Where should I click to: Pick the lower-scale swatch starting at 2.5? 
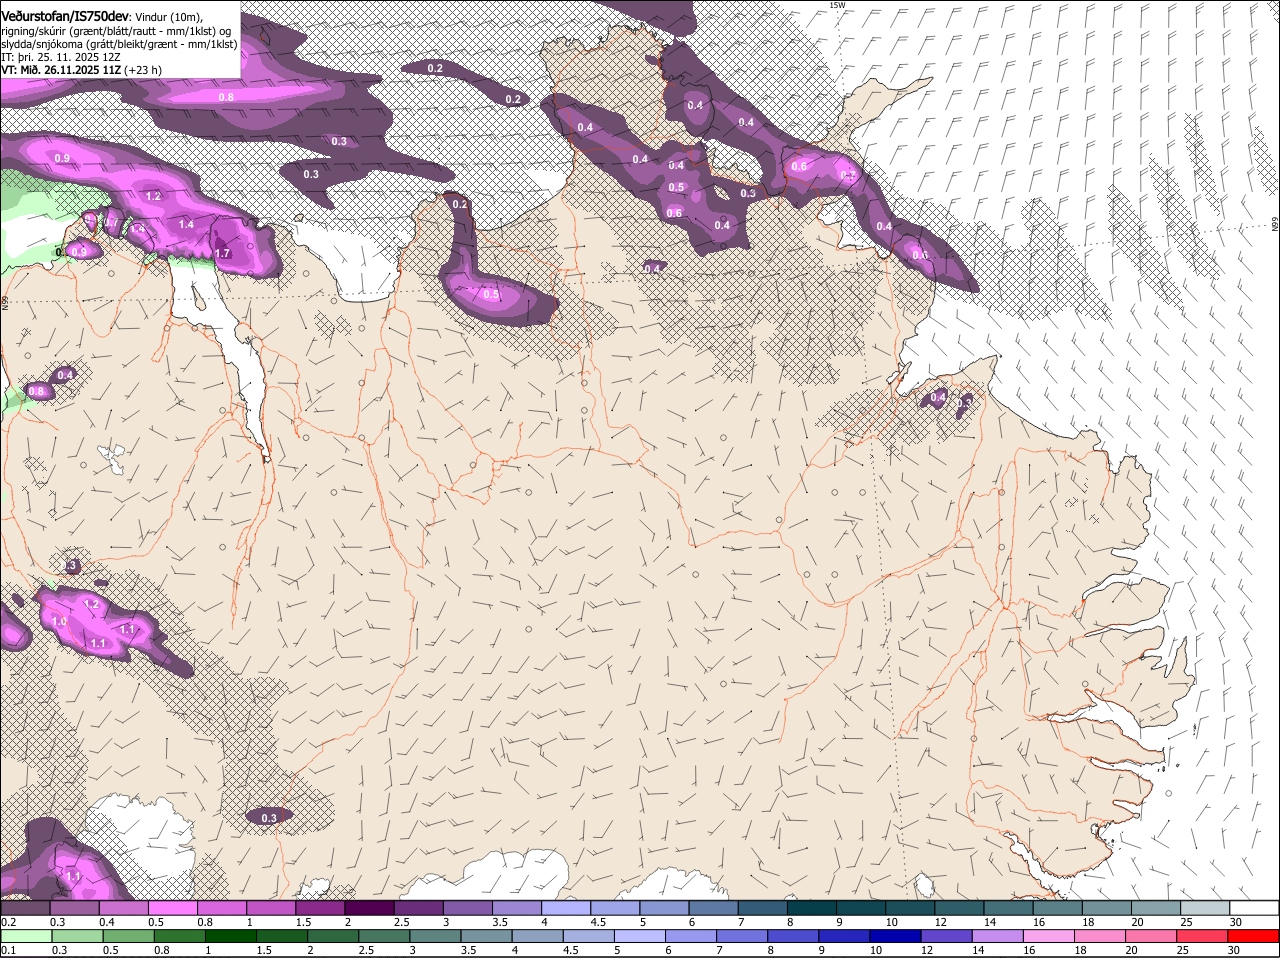coord(384,936)
